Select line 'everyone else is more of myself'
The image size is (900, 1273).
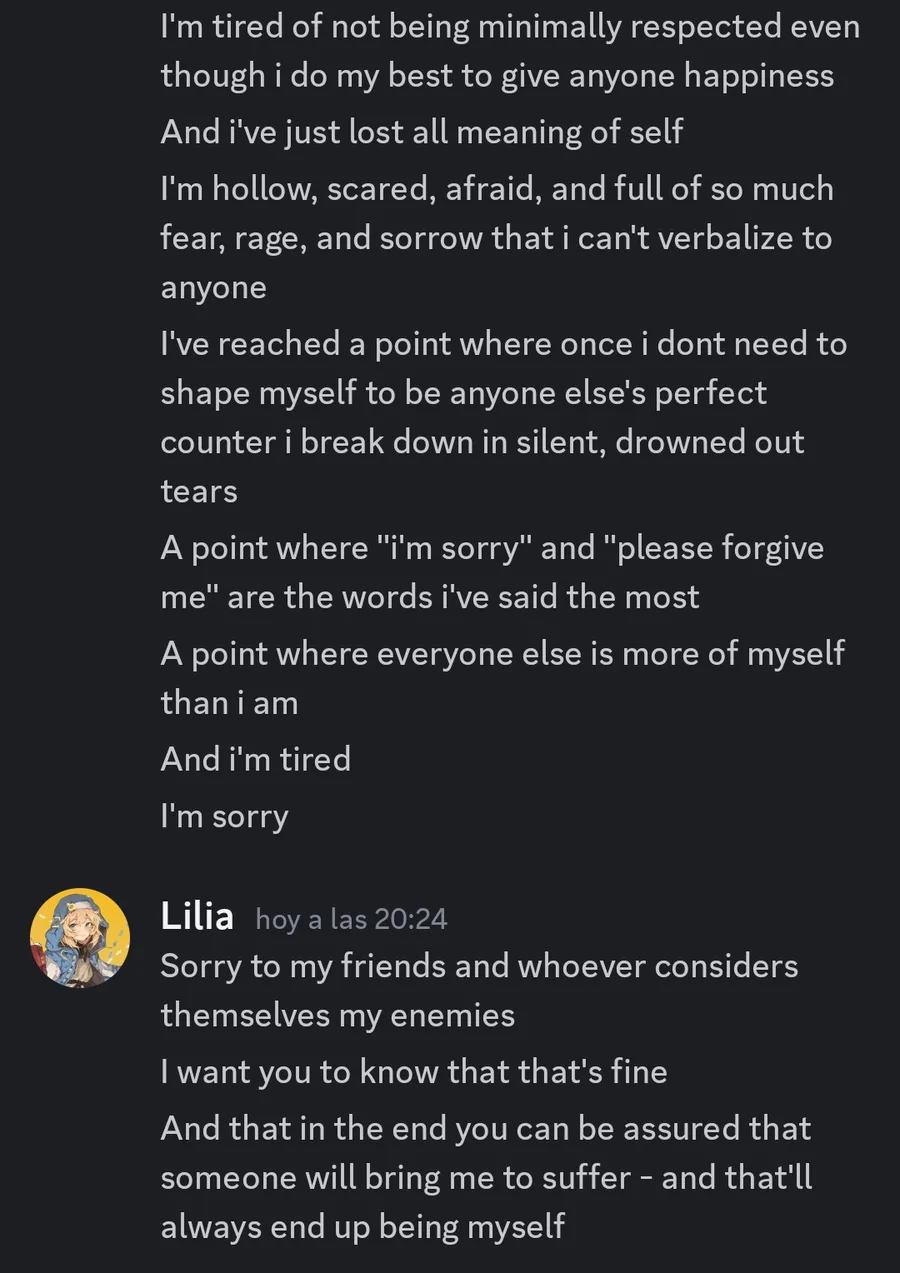point(502,654)
